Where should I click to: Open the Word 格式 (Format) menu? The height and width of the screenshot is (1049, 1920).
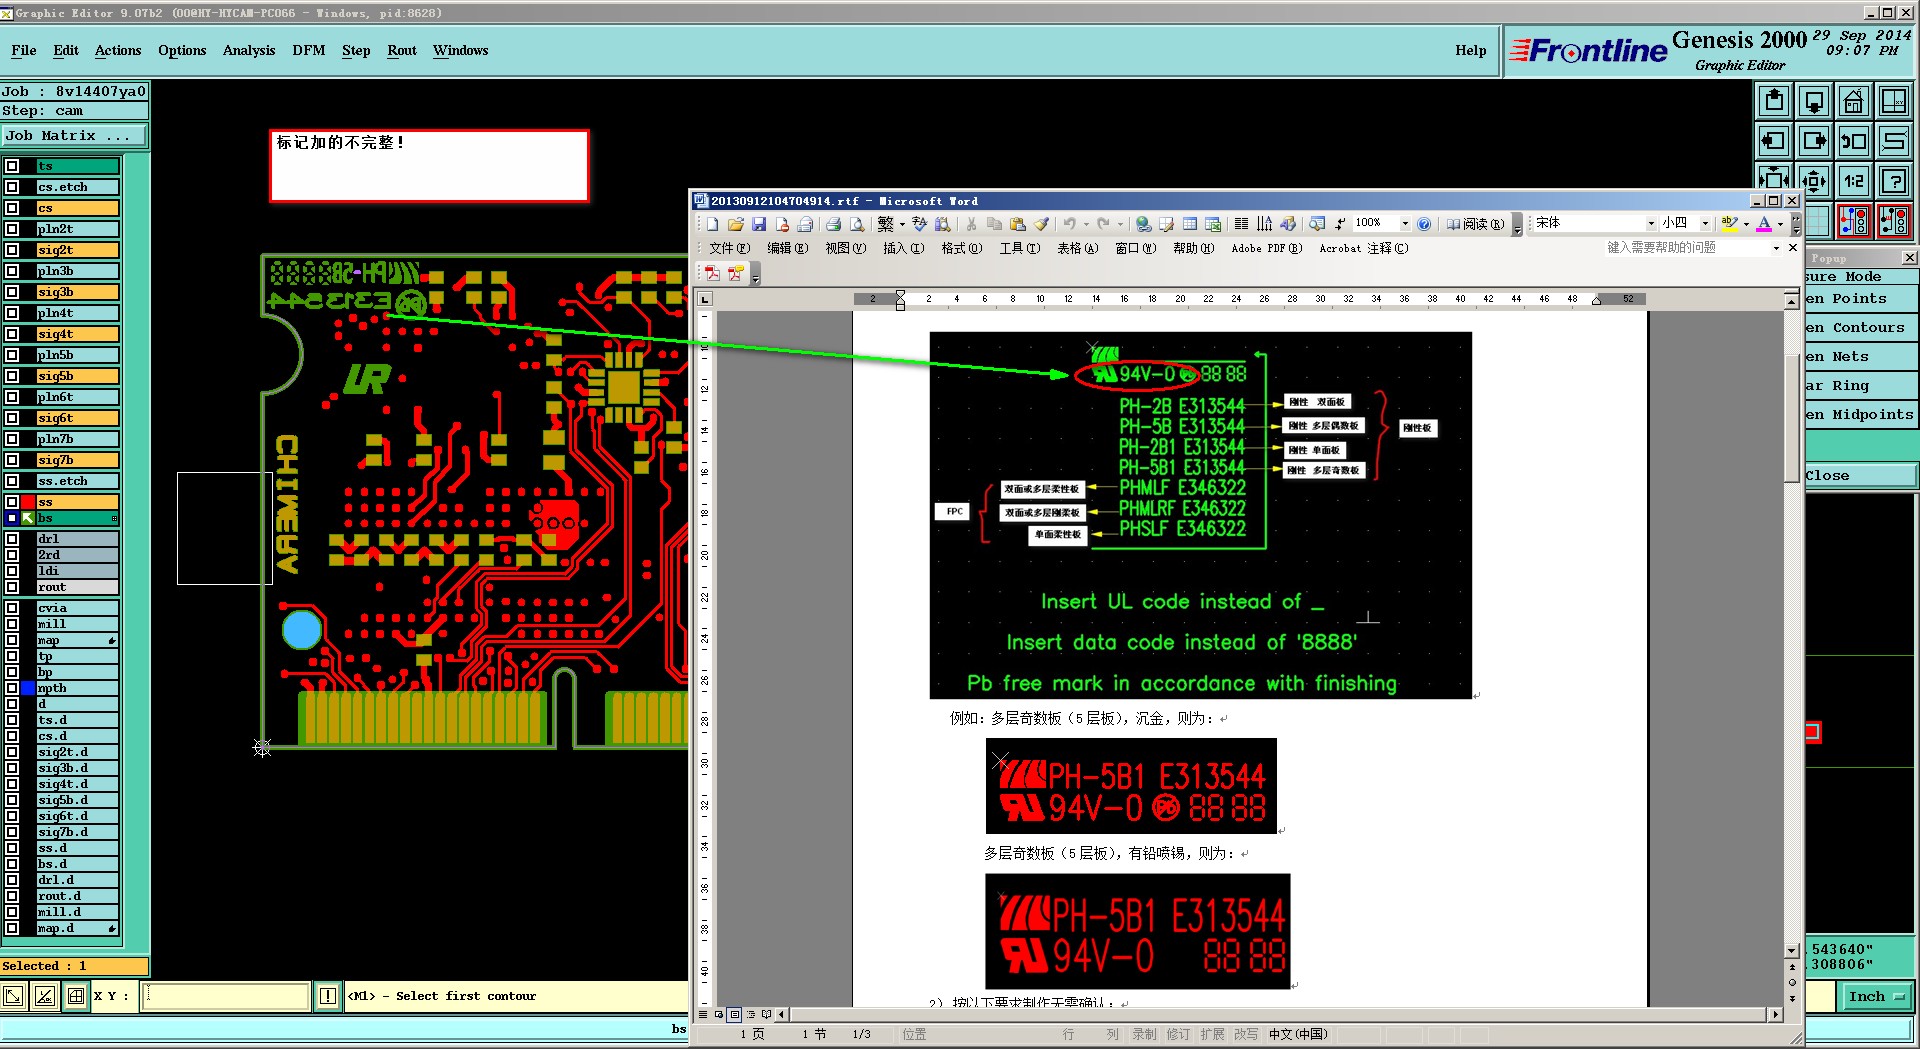[x=961, y=248]
